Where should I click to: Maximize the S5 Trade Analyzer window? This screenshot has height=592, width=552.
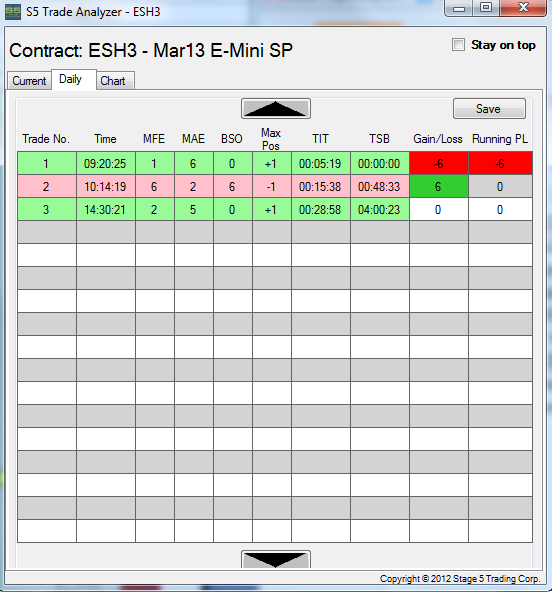point(486,8)
